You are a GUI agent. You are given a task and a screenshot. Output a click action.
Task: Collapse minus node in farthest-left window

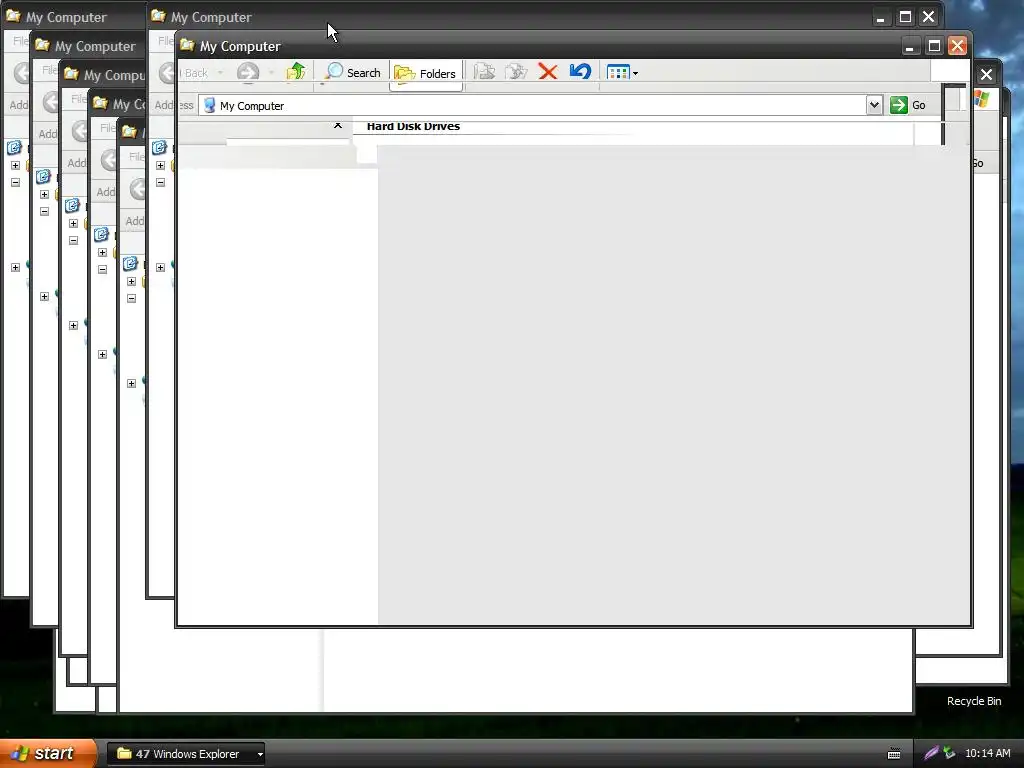(15, 182)
